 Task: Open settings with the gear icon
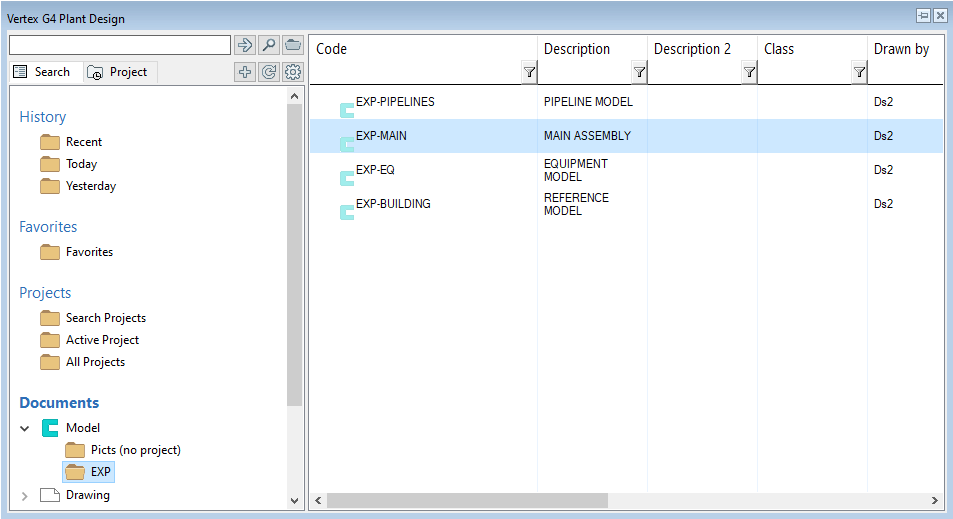(293, 72)
